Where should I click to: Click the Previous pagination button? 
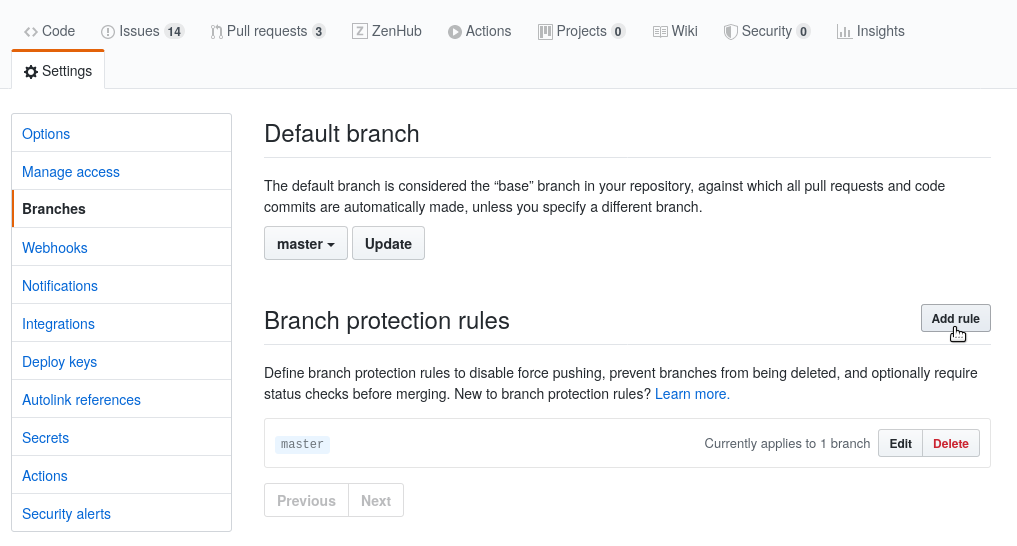pos(306,500)
